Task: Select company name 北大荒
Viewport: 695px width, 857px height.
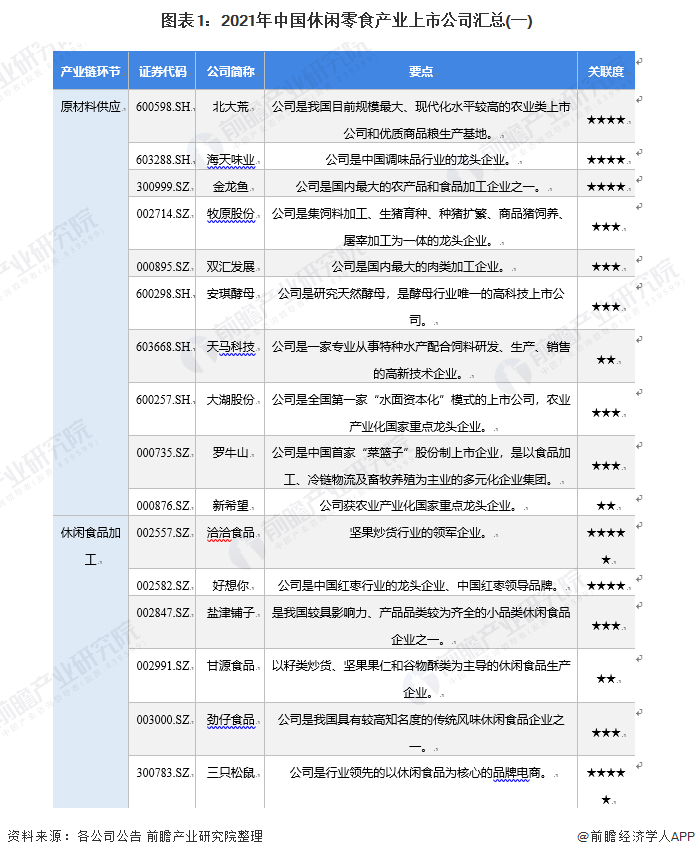Action: (231, 107)
